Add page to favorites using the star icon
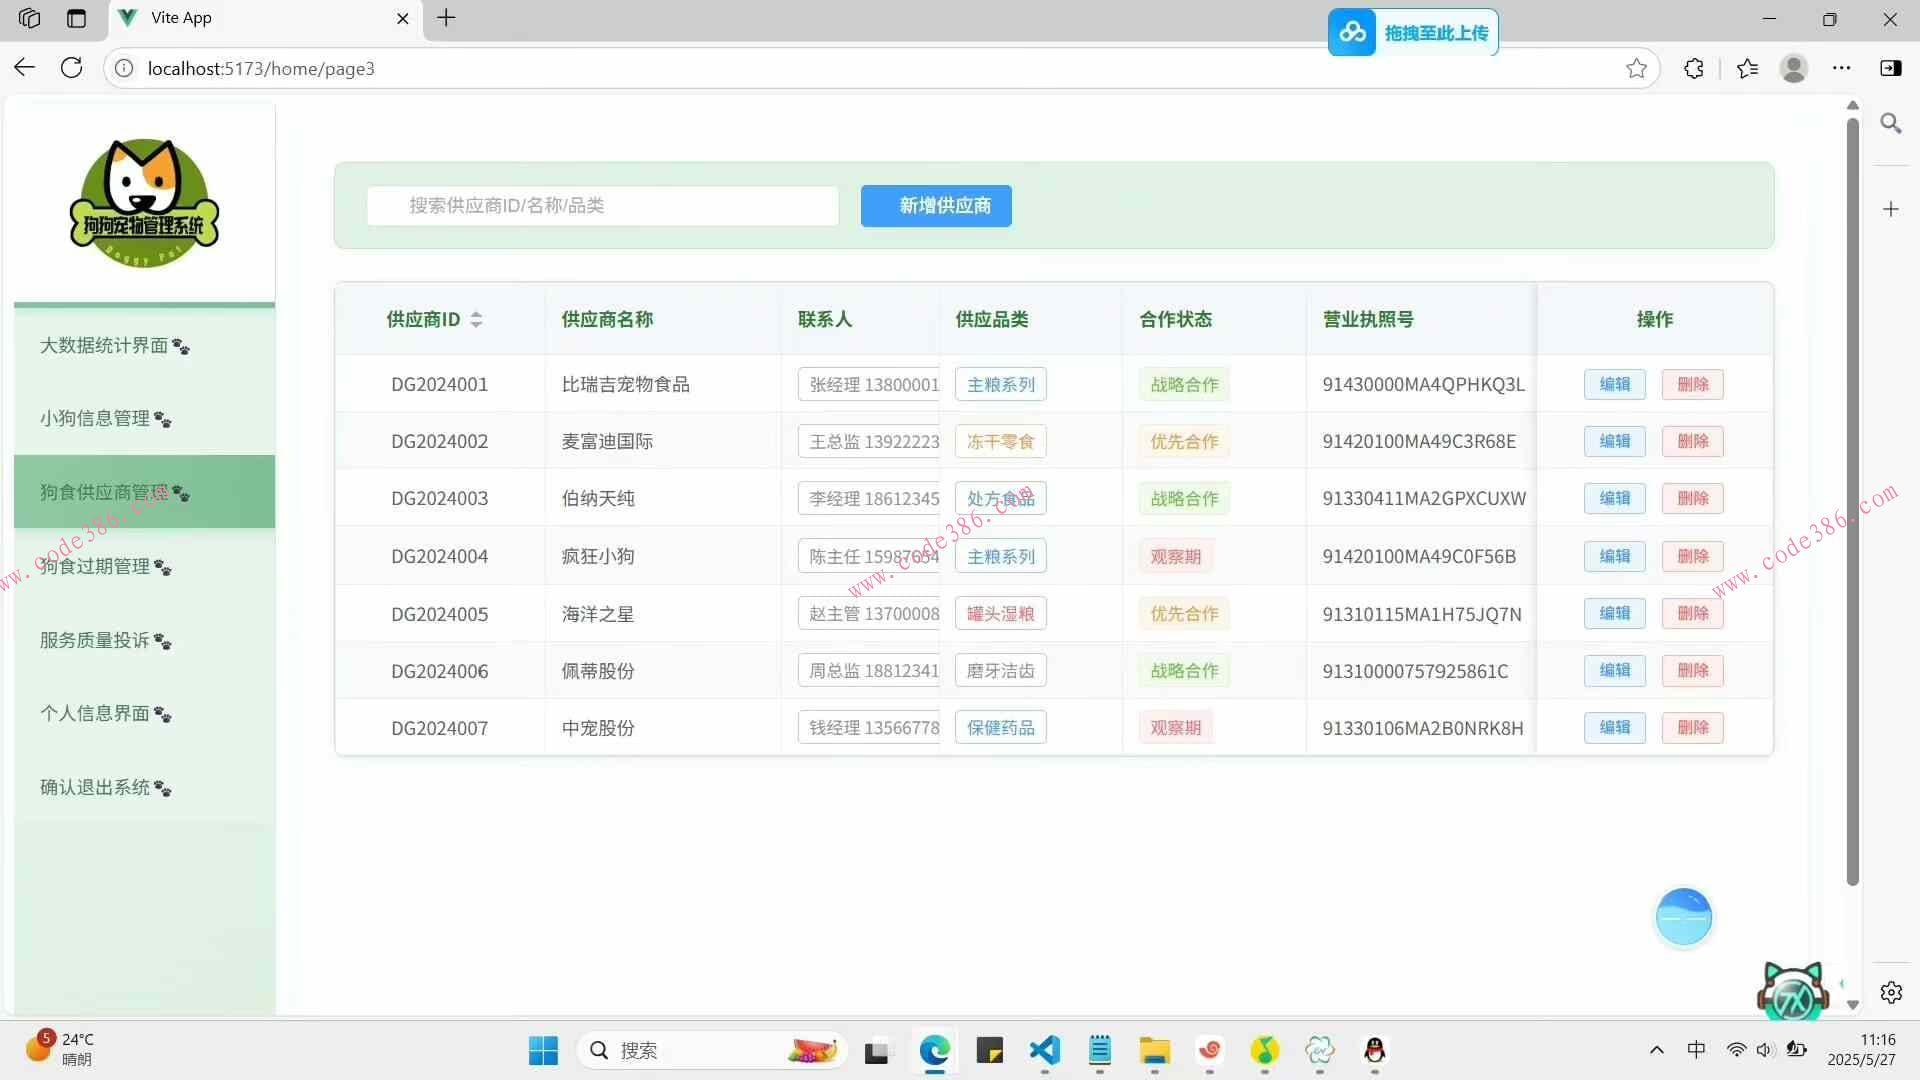This screenshot has height=1080, width=1920. coord(1637,68)
